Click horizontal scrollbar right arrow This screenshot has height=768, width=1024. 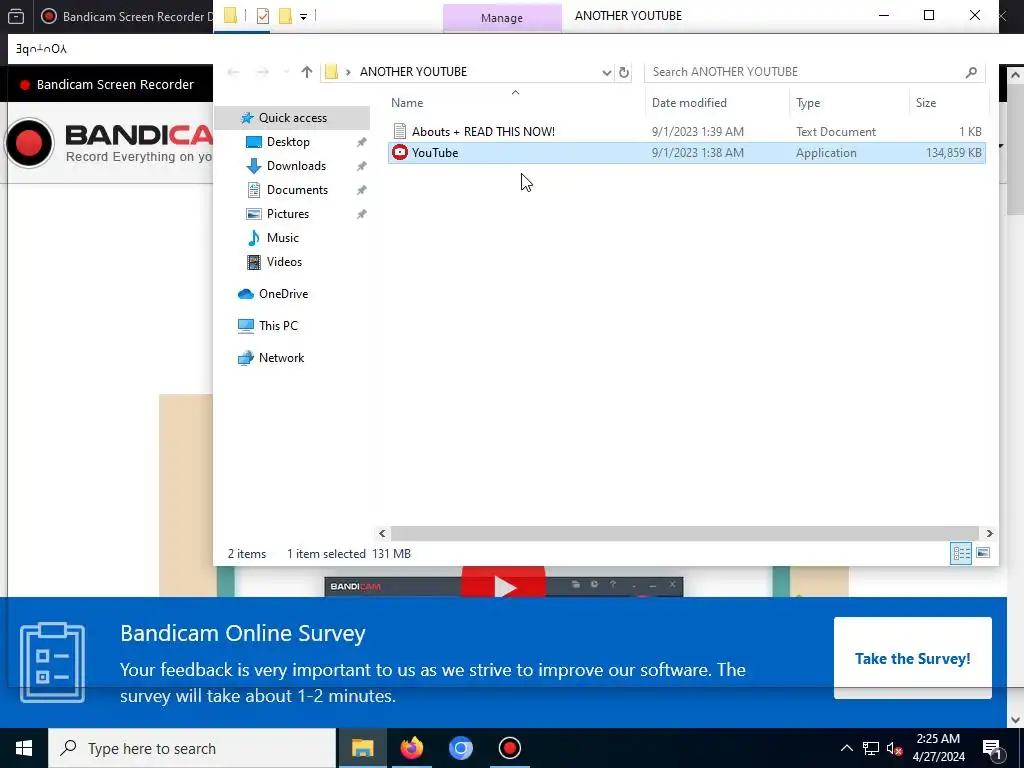click(989, 534)
